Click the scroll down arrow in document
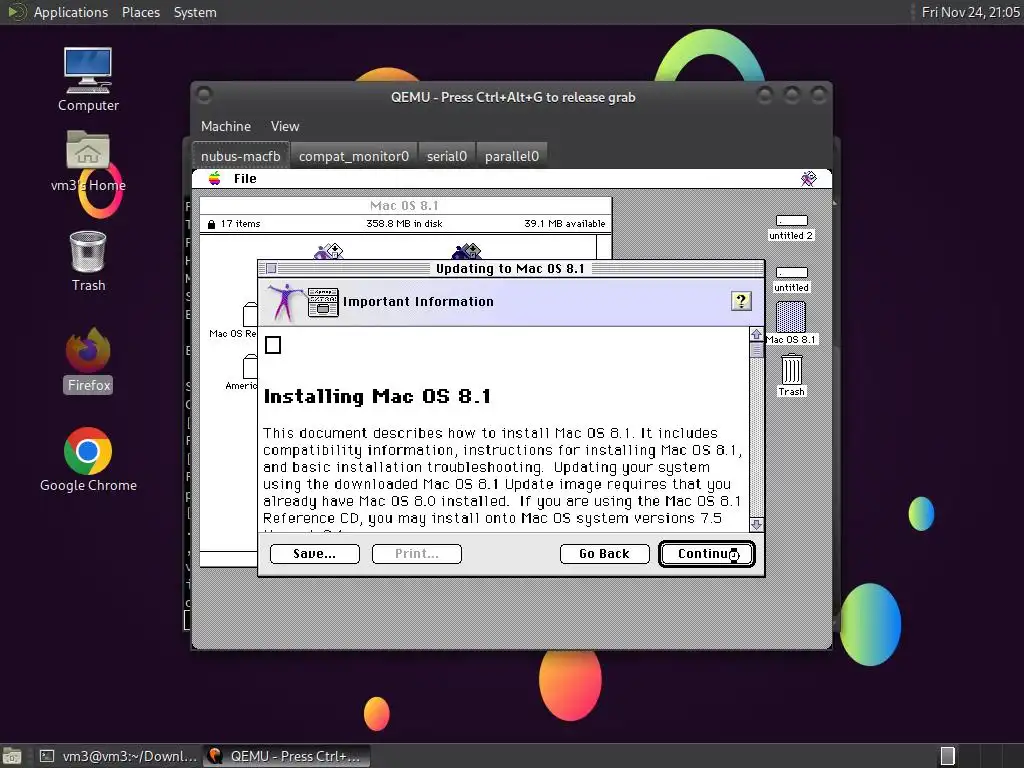This screenshot has width=1024, height=768. coord(756,524)
